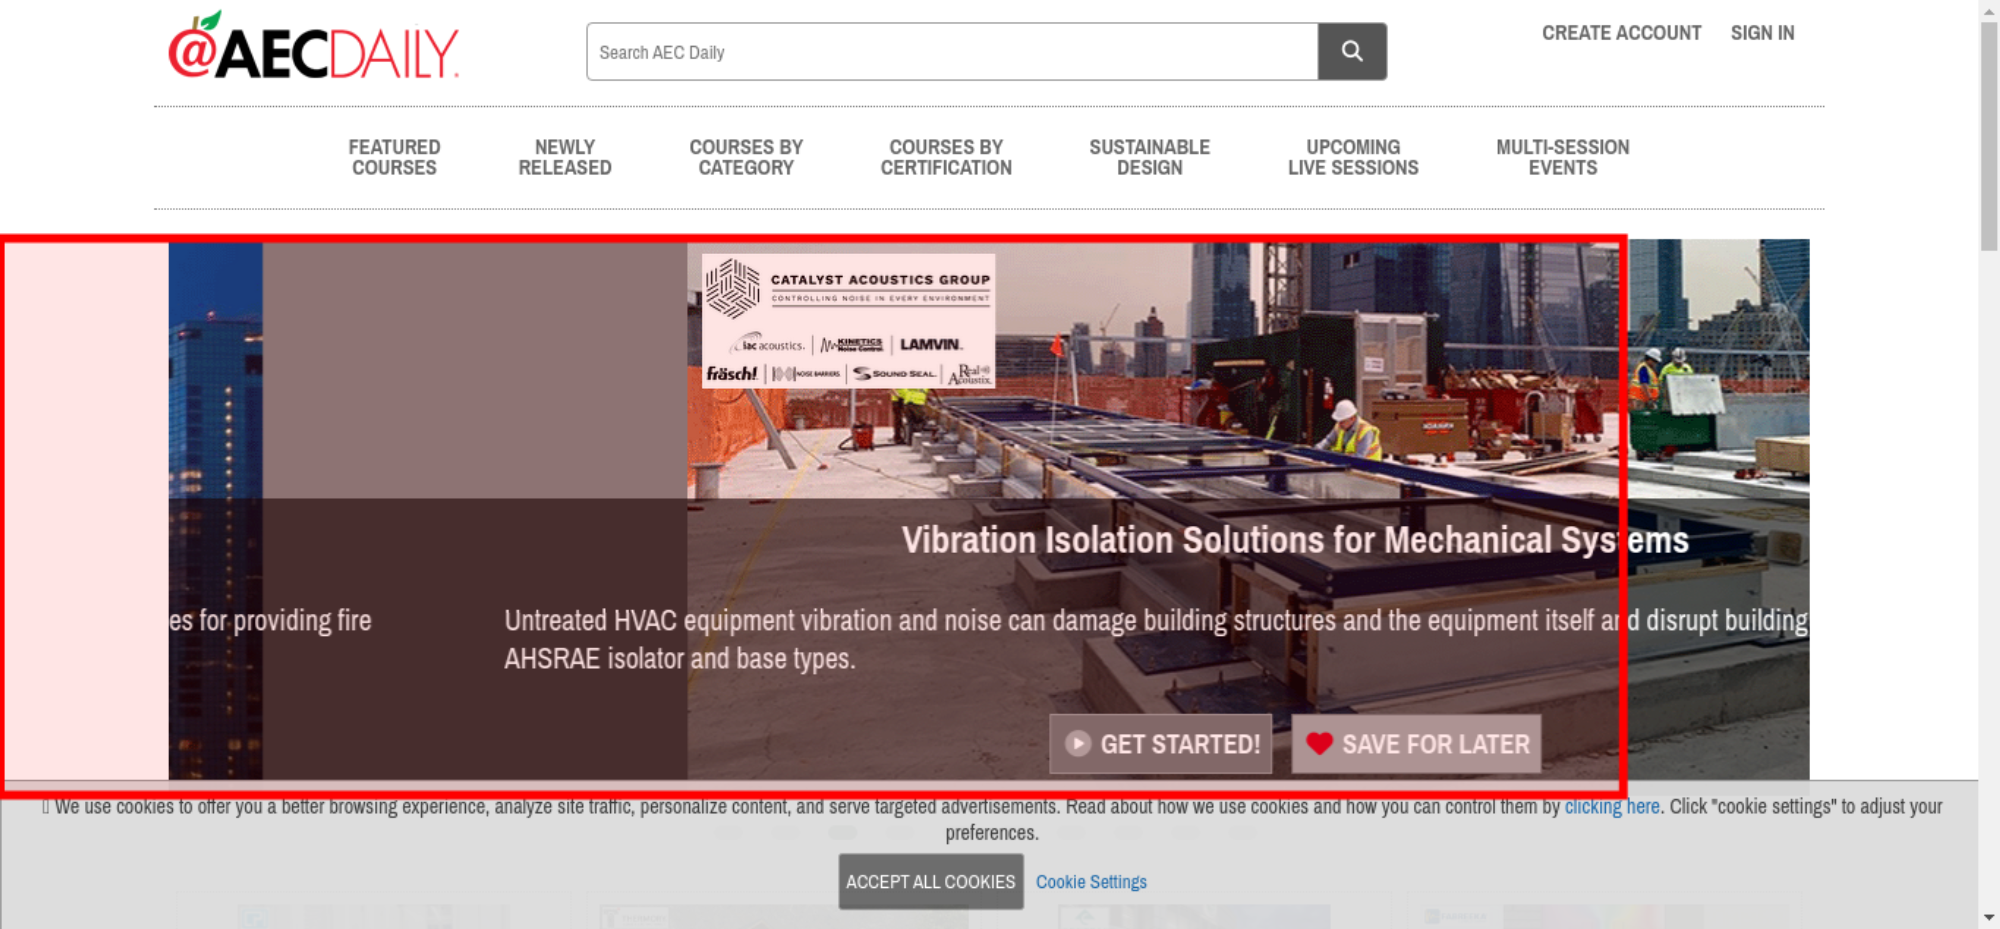The image size is (2000, 929).
Task: Navigate to Multi-Session Events
Action: (x=1562, y=158)
